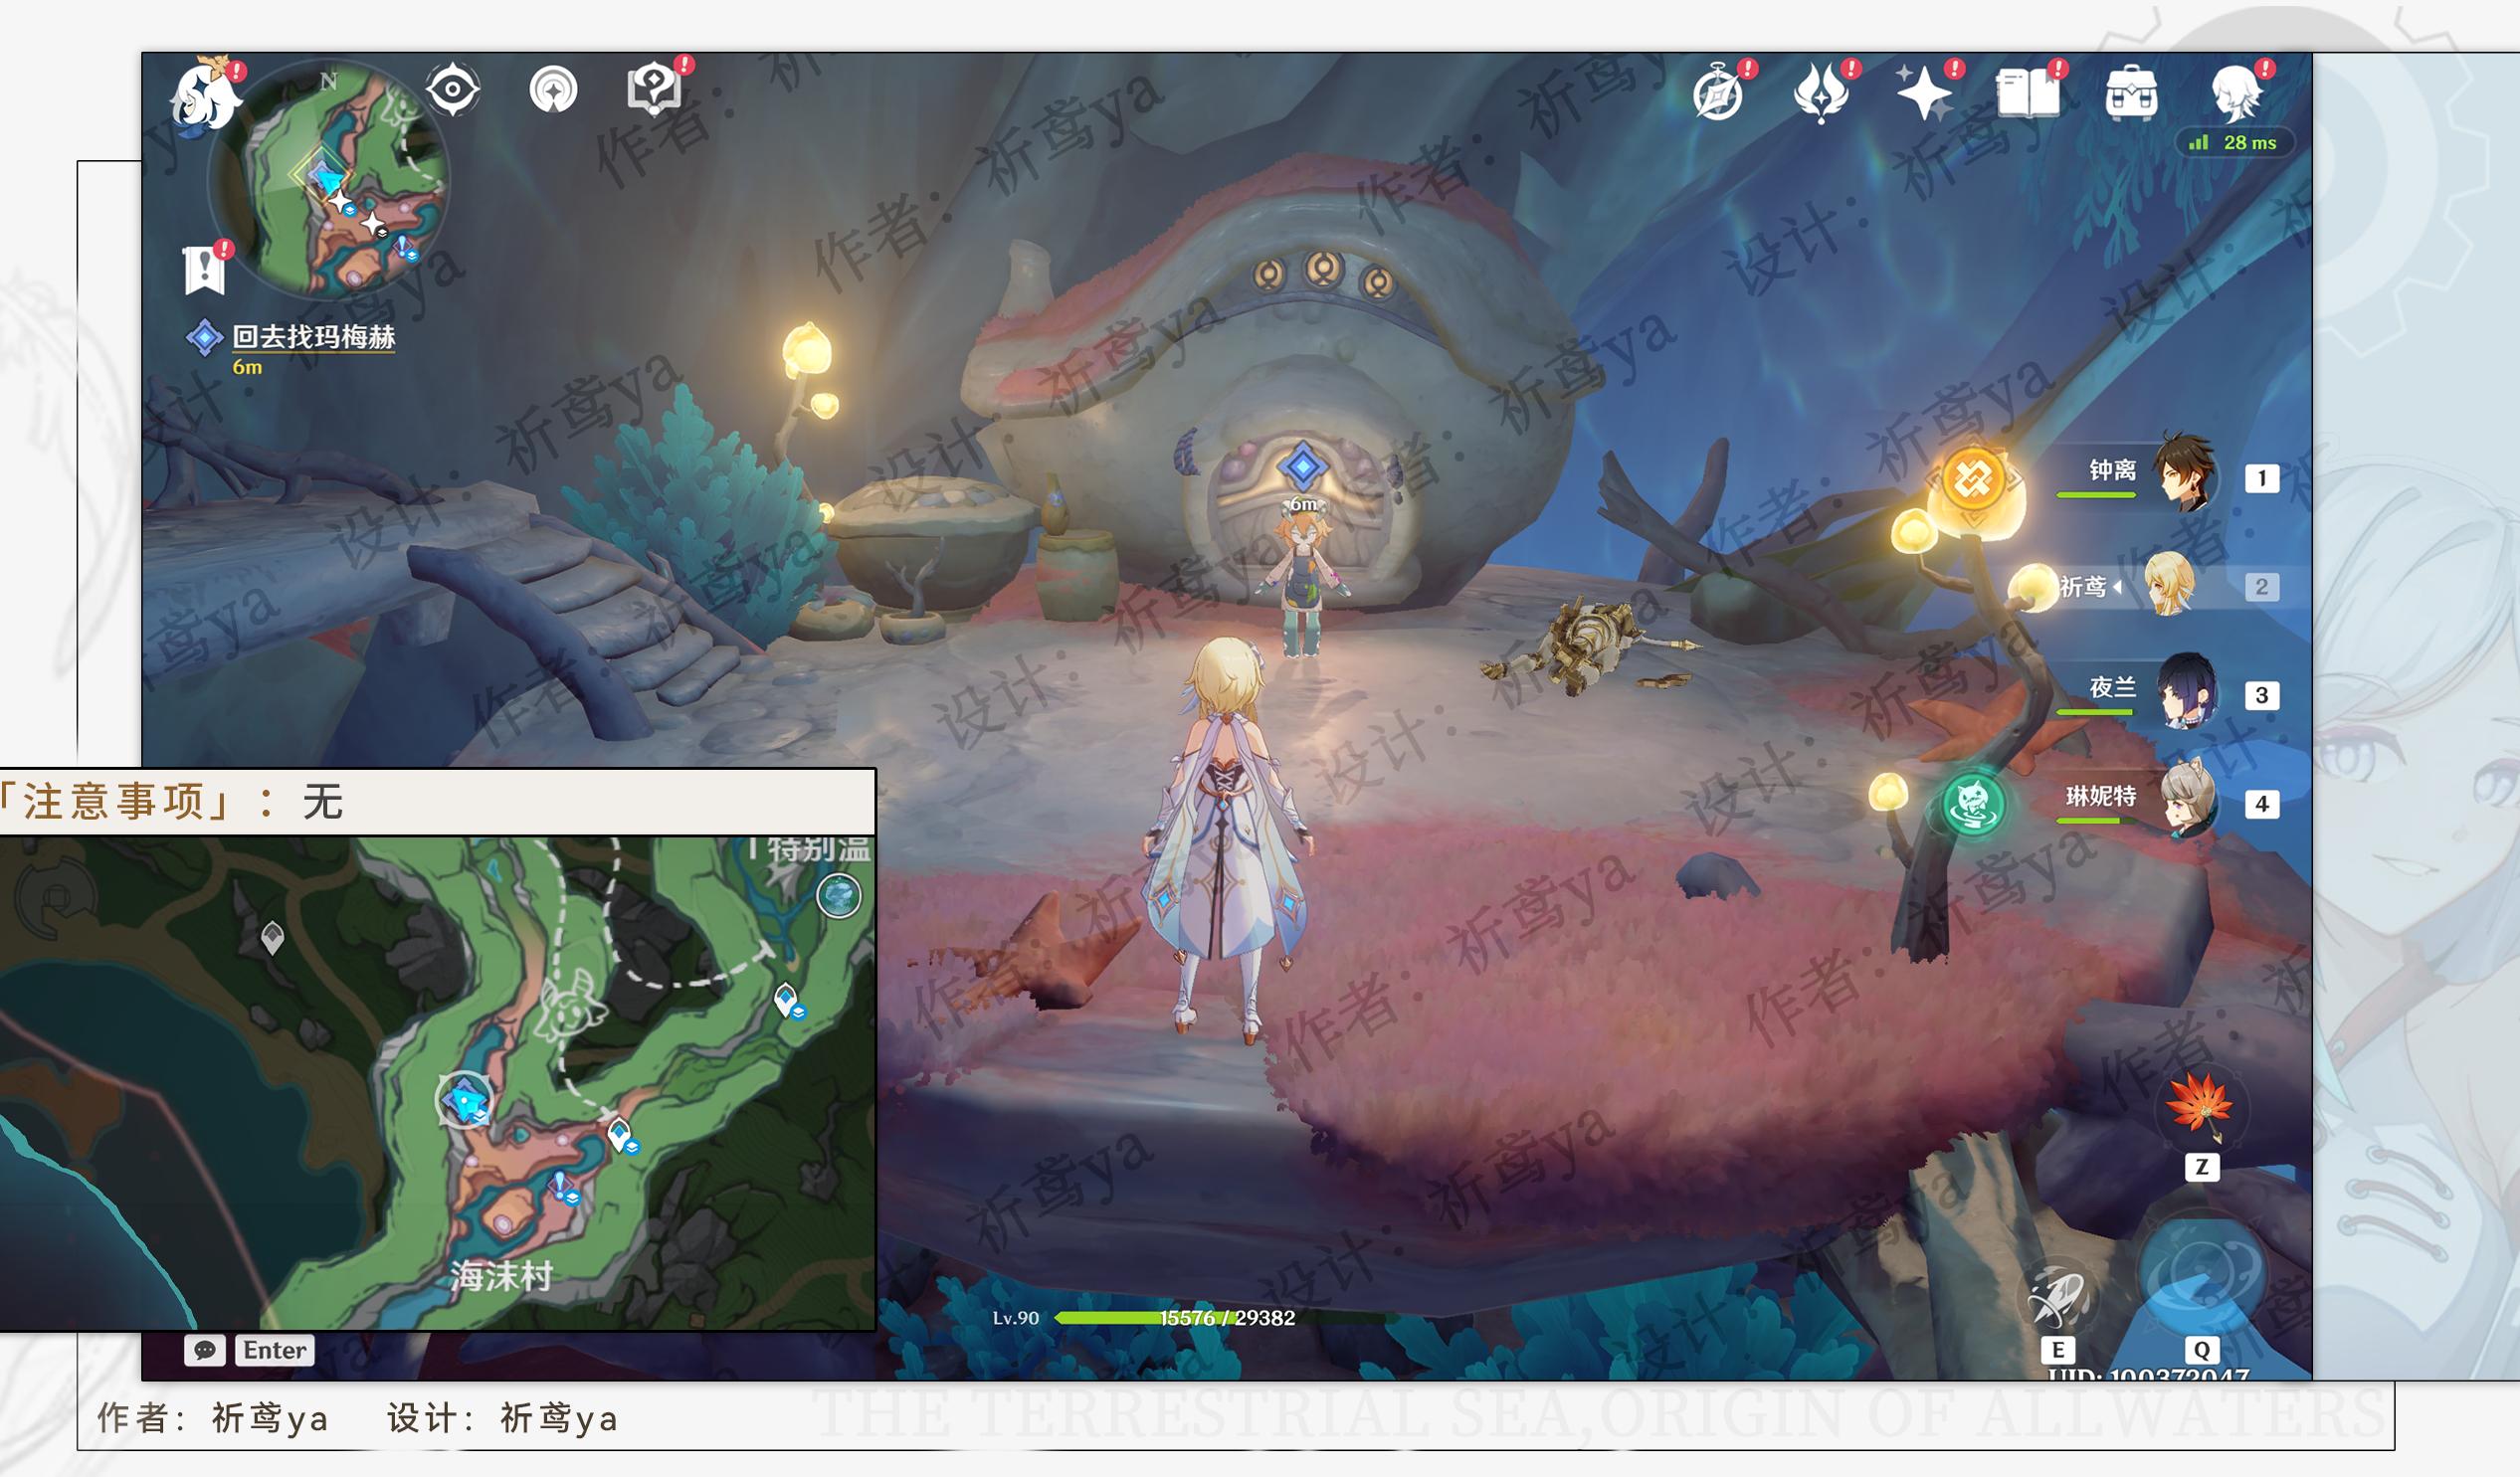Toggle elemental sight eye icon
2520x1477 pixels.
point(452,90)
